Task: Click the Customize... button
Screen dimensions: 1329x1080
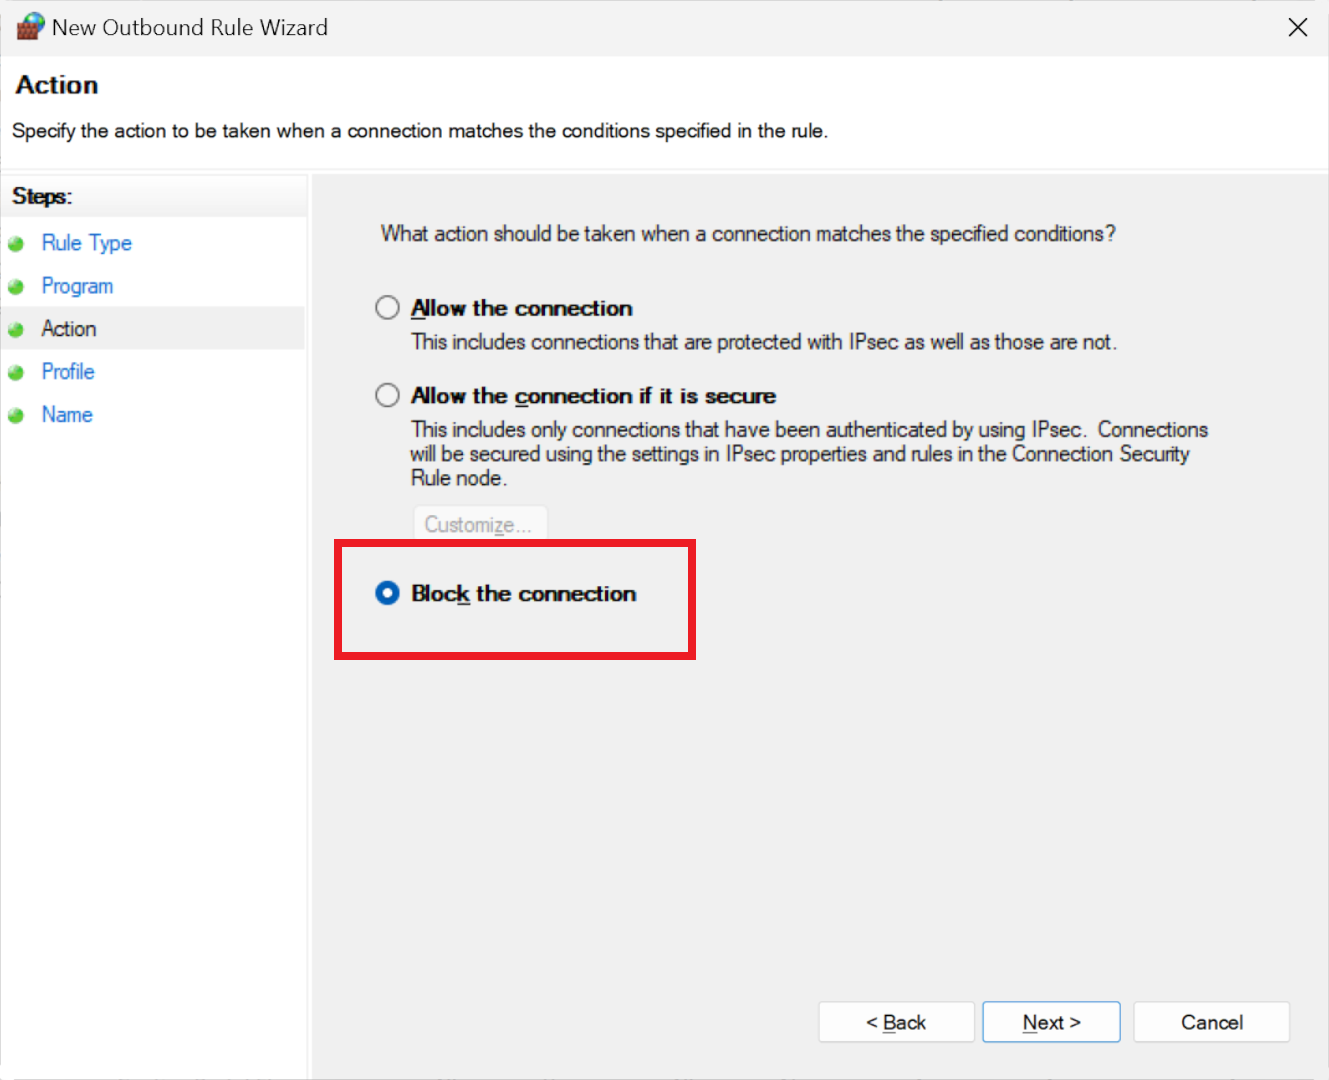Action: [479, 524]
